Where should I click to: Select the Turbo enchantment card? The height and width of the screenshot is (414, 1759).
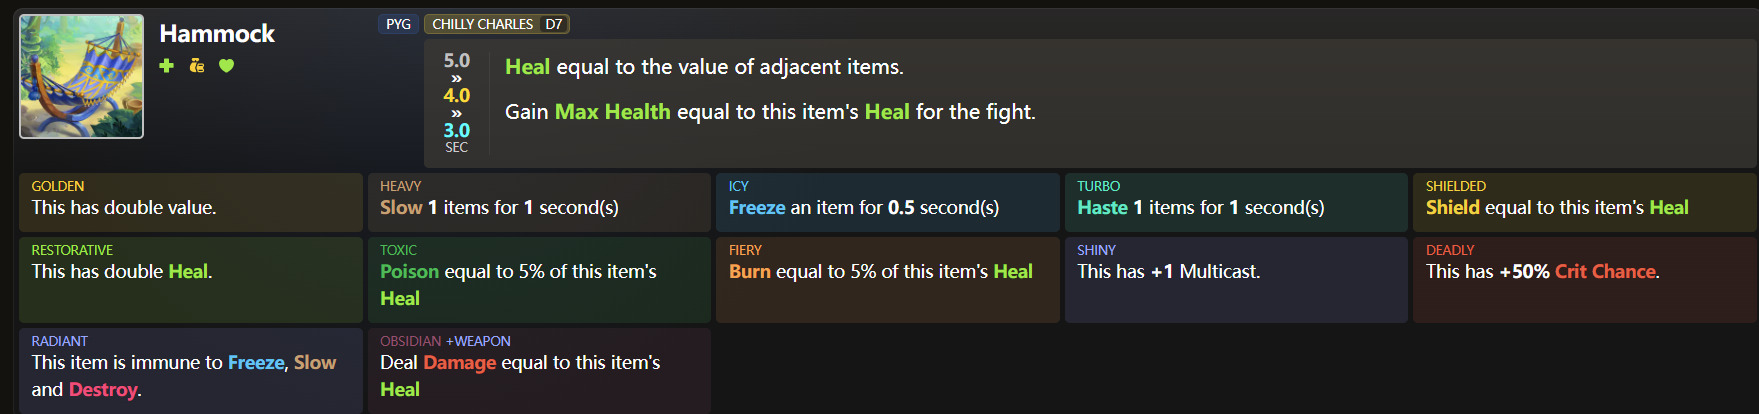pyautogui.click(x=1236, y=201)
